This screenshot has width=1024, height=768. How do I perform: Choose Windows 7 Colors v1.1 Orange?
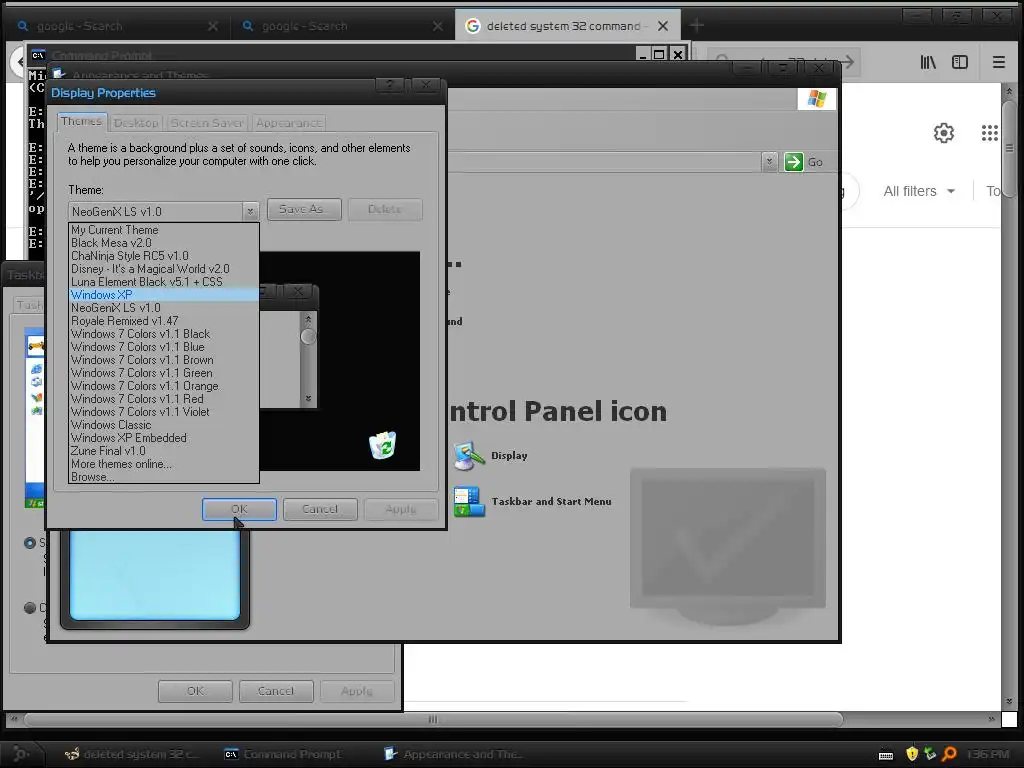pyautogui.click(x=163, y=386)
